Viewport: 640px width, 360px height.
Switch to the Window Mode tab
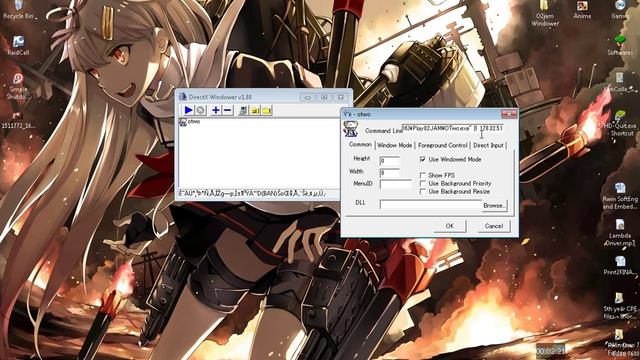[x=394, y=145]
